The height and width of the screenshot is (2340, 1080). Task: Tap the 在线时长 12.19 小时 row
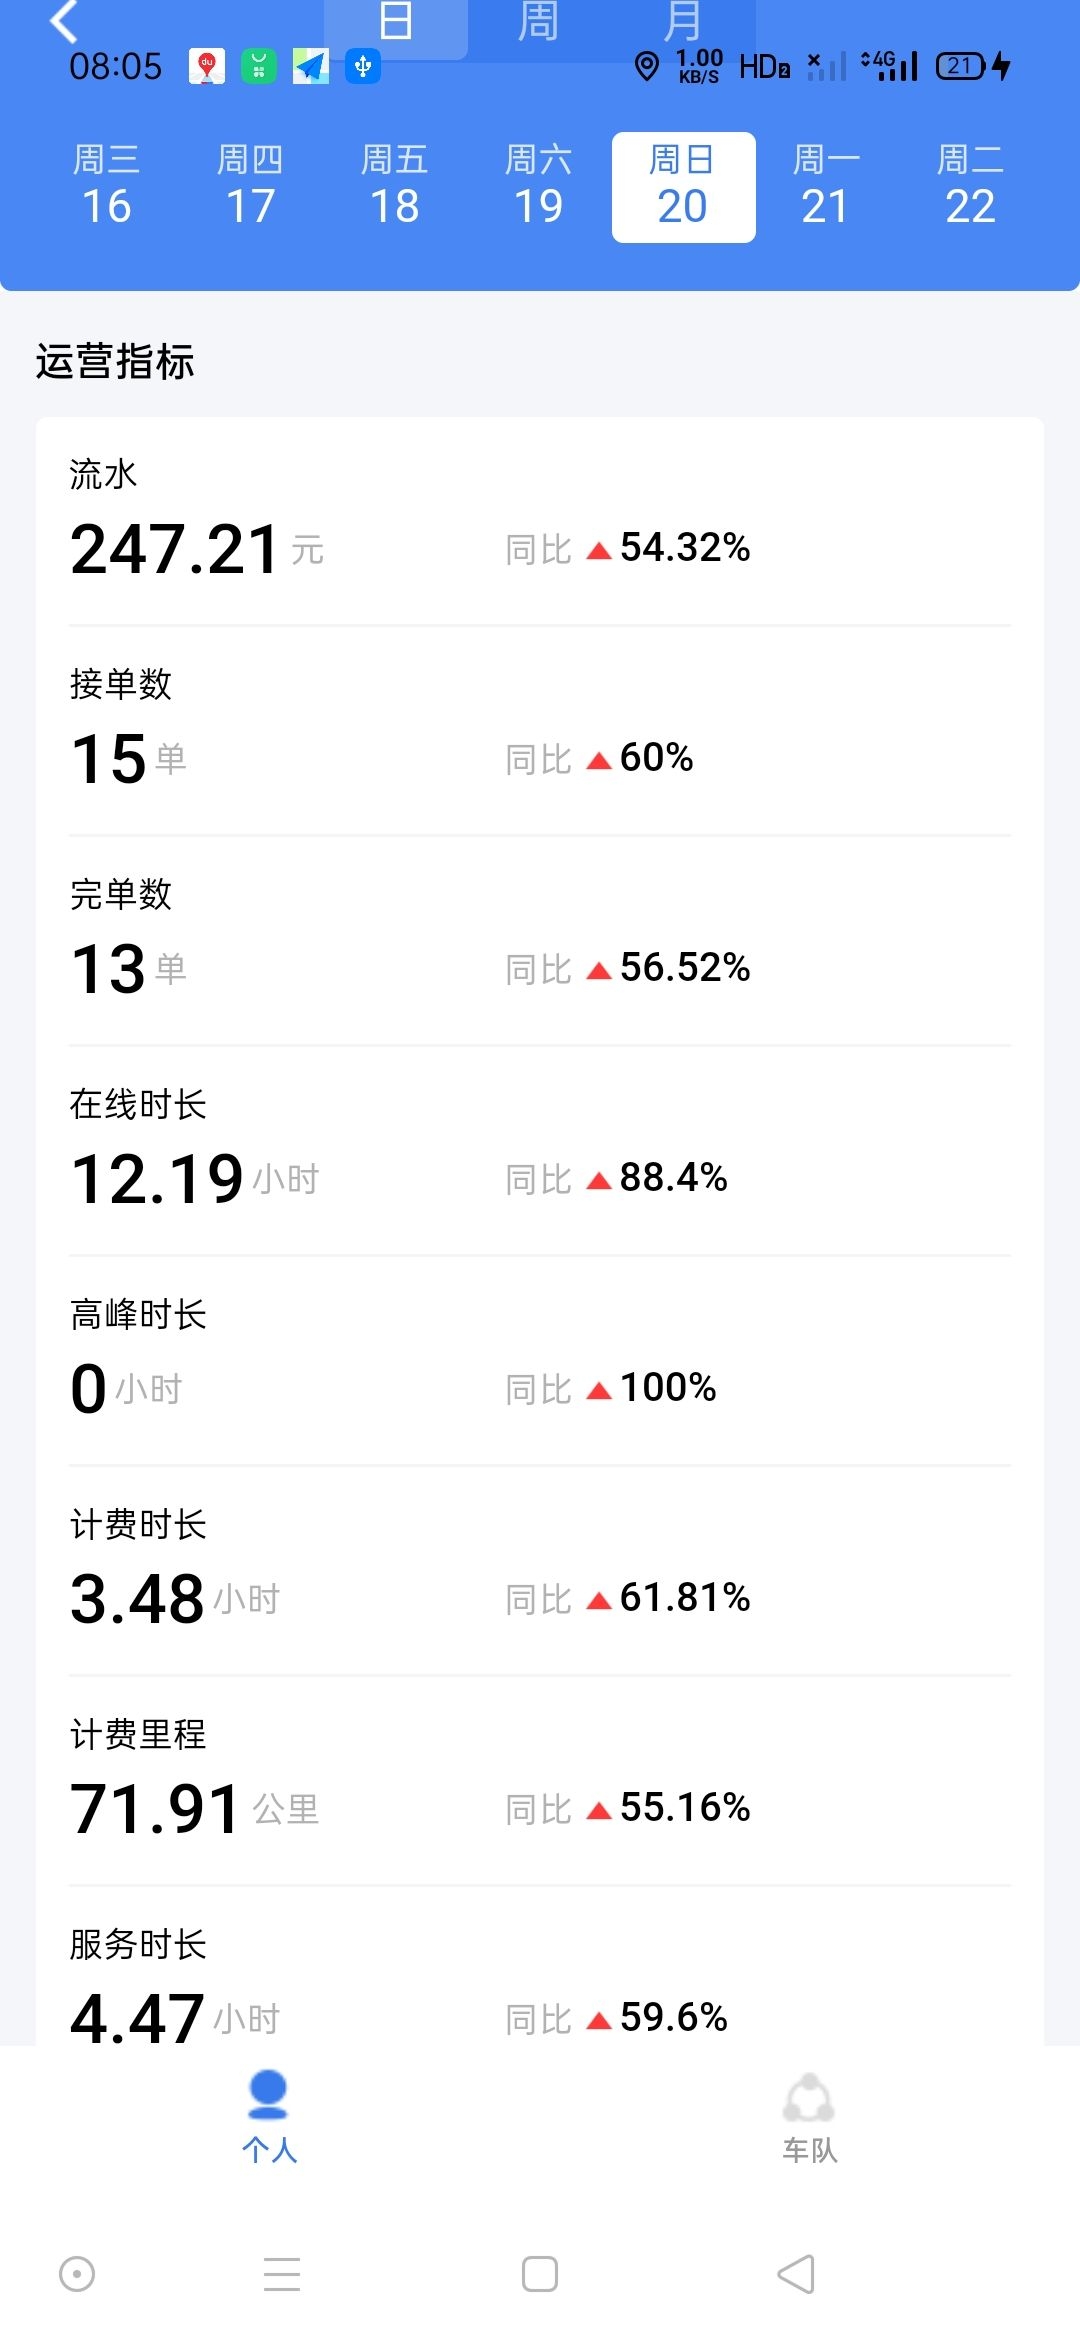[x=540, y=1151]
